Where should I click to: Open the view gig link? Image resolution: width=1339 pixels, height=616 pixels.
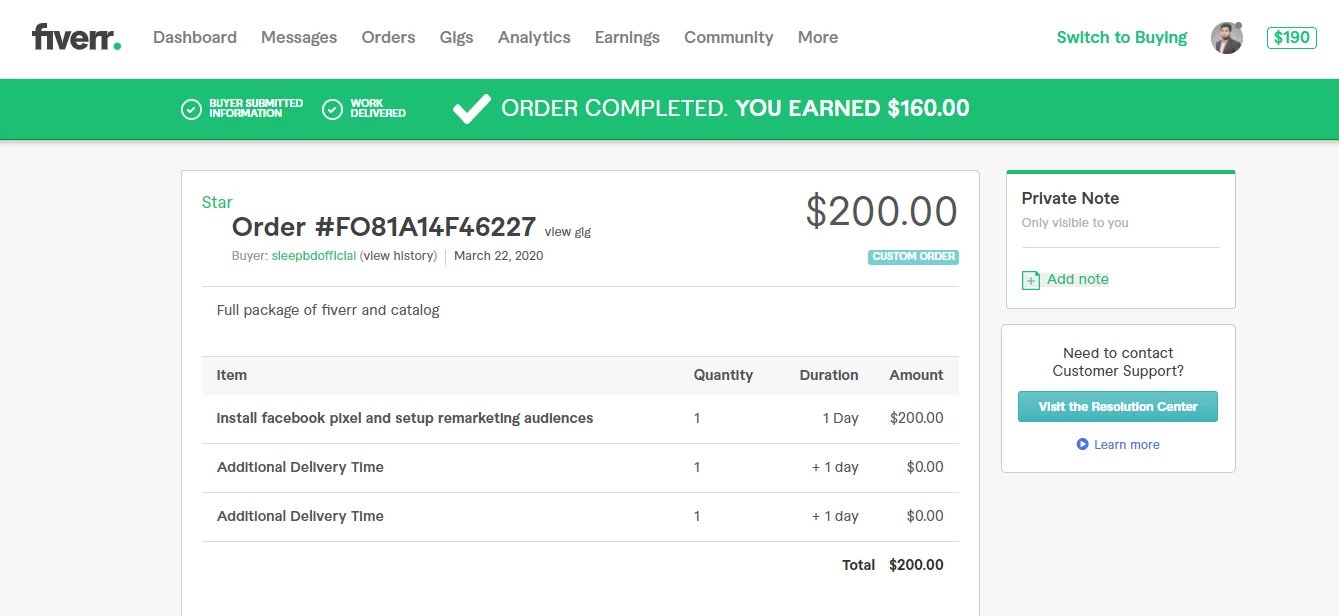[x=568, y=232]
